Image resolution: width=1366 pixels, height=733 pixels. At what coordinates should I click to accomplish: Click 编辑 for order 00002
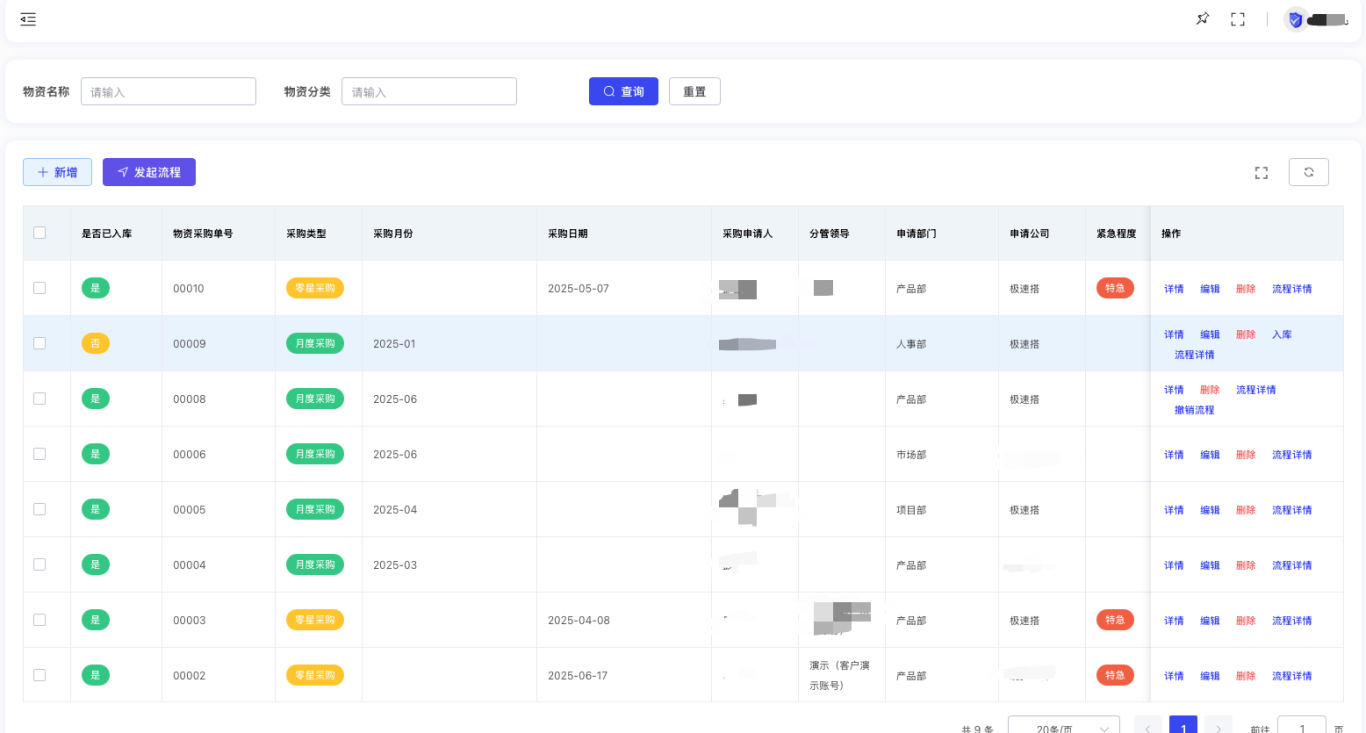click(1210, 676)
